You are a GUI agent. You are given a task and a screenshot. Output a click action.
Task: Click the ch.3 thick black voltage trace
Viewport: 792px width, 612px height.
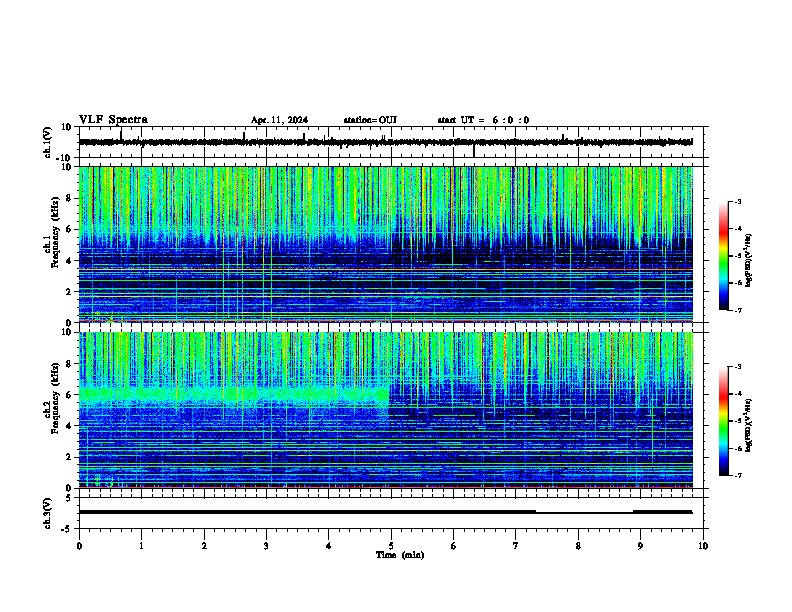[x=385, y=512]
